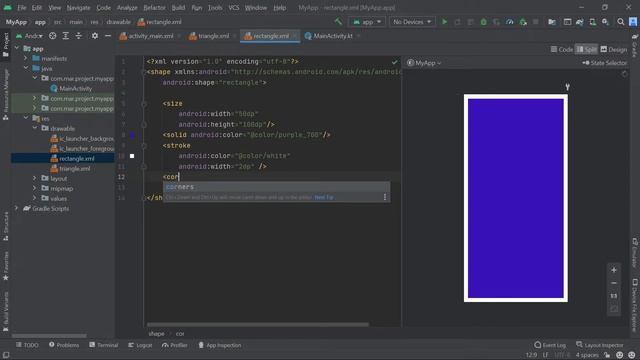The image size is (640, 360).
Task: Open the Build menu
Action: [178, 8]
